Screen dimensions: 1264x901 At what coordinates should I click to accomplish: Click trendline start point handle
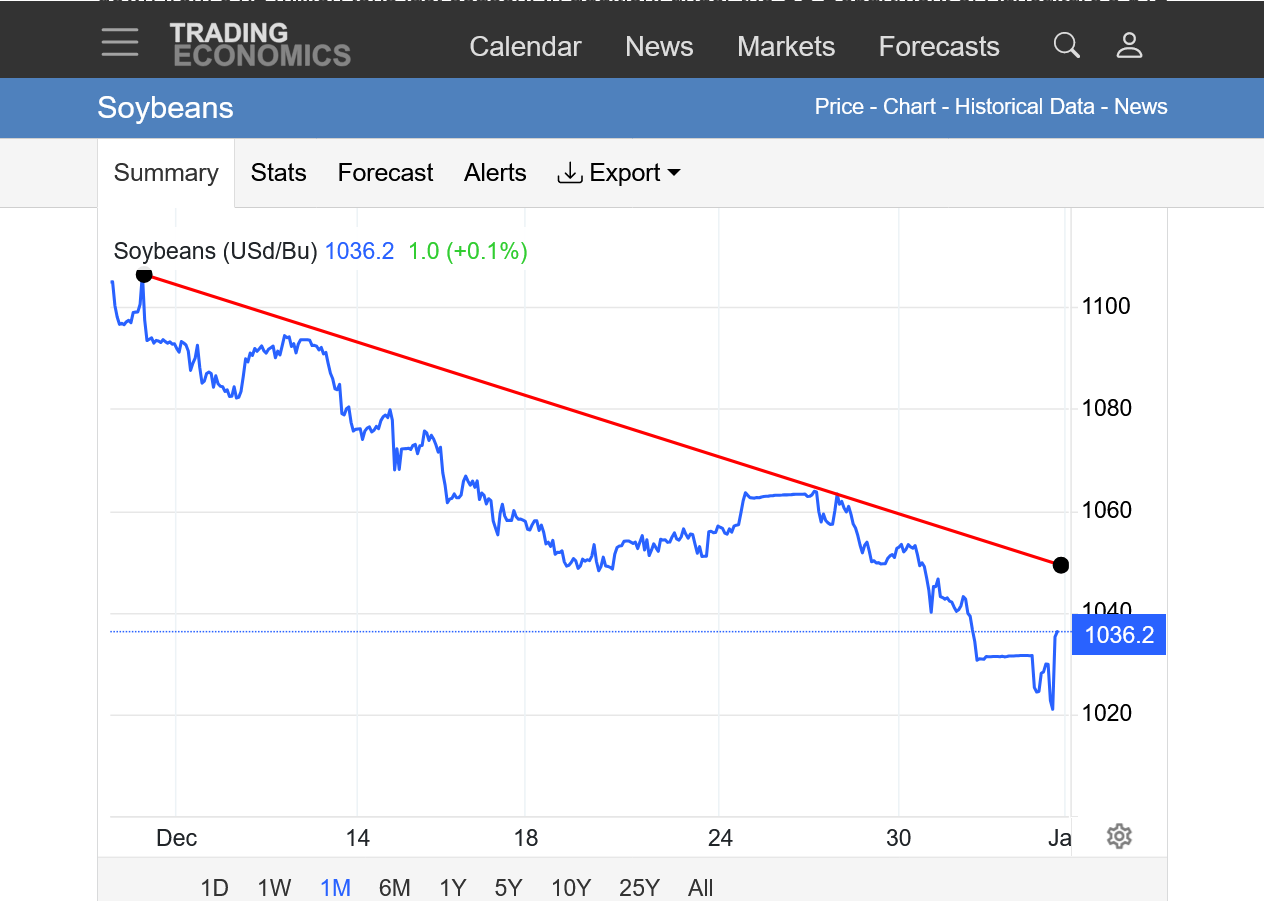coord(144,274)
